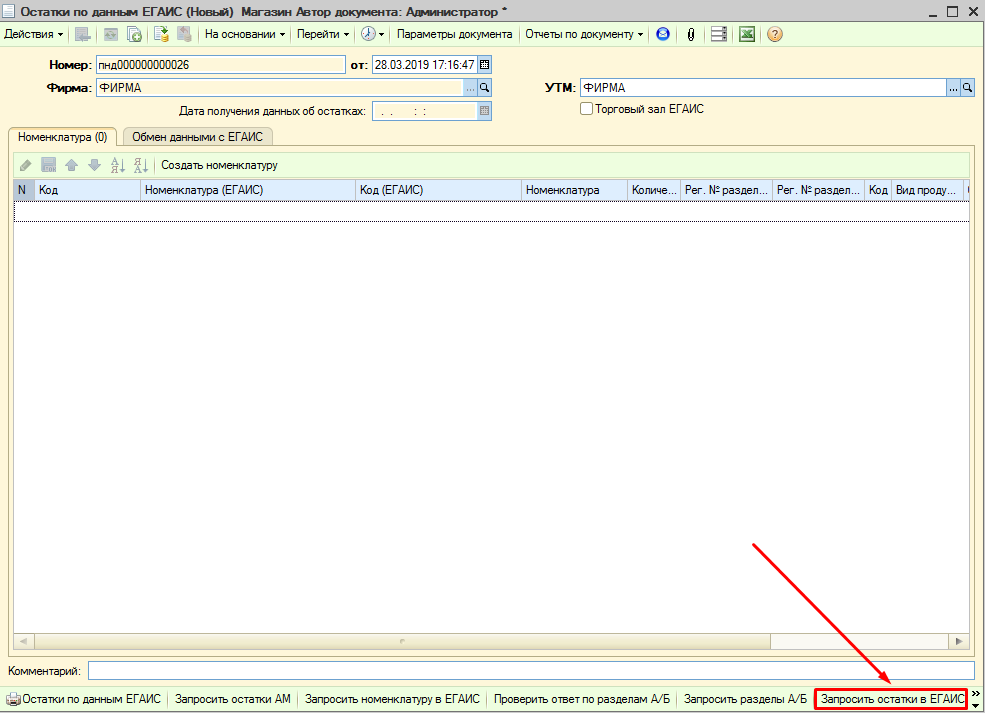This screenshot has height=713, width=985.
Task: Open calendar for Дата получения данных field
Action: coord(484,111)
